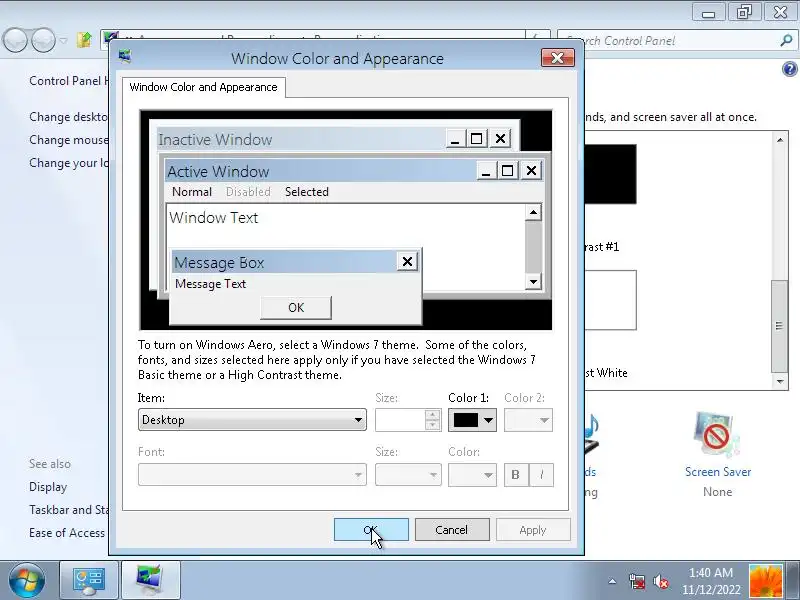Click the Control Panel Back button

(15, 40)
